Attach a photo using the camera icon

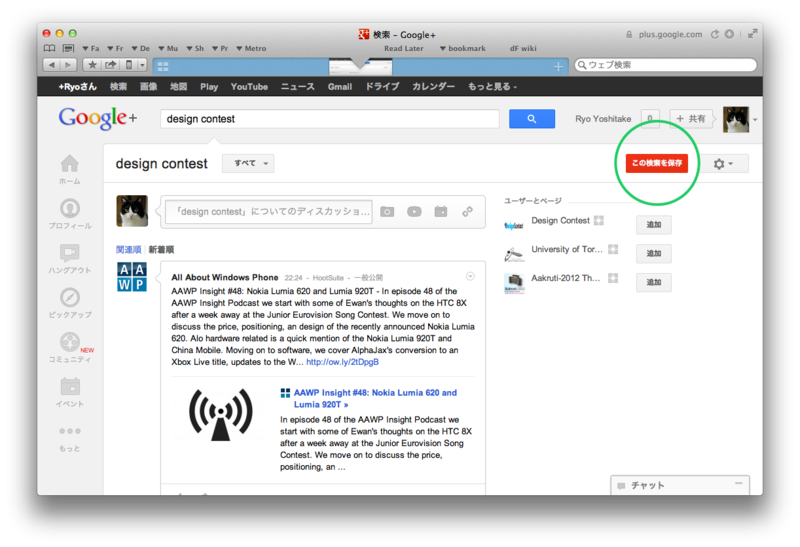(x=387, y=211)
